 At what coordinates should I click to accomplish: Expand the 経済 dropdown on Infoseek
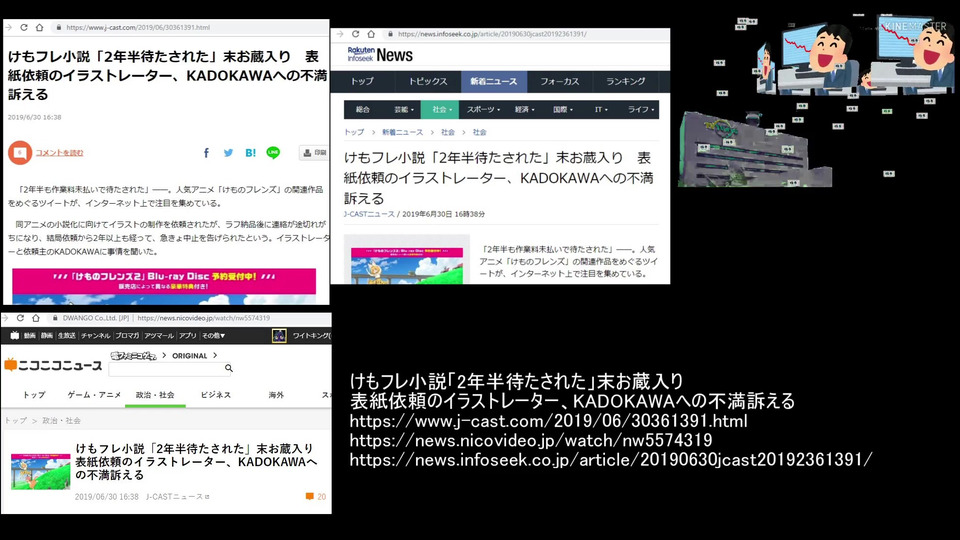coord(525,110)
